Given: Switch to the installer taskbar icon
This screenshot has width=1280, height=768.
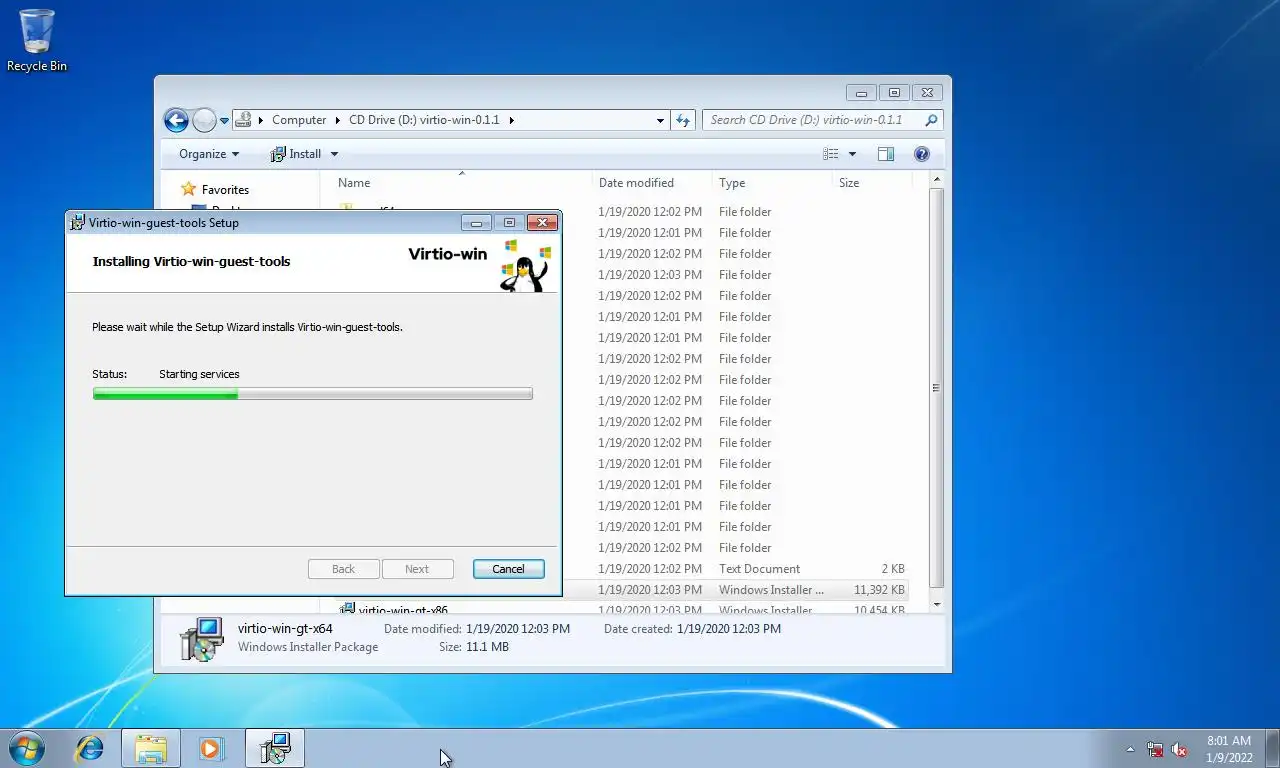Looking at the screenshot, I should click(274, 748).
